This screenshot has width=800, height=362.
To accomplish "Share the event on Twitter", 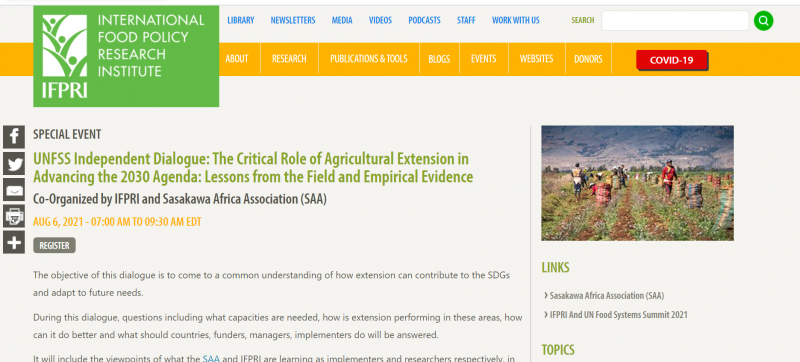I will (x=14, y=164).
